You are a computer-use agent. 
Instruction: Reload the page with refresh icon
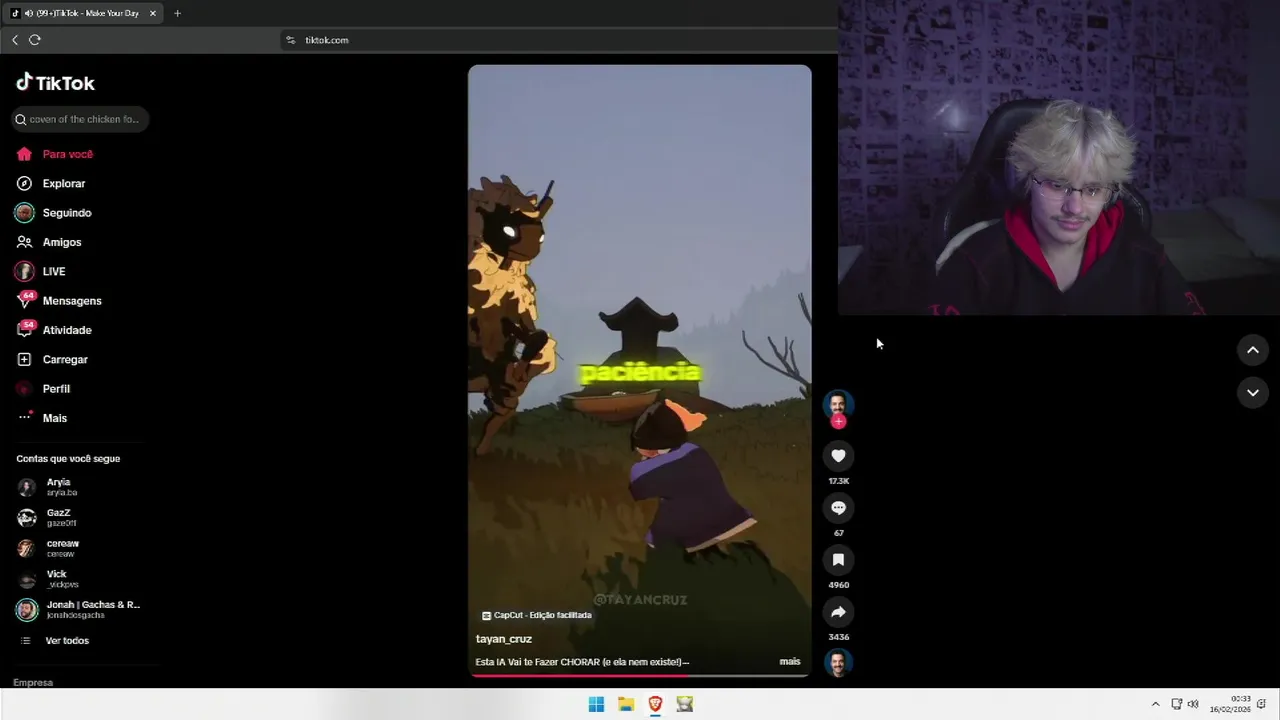point(35,40)
